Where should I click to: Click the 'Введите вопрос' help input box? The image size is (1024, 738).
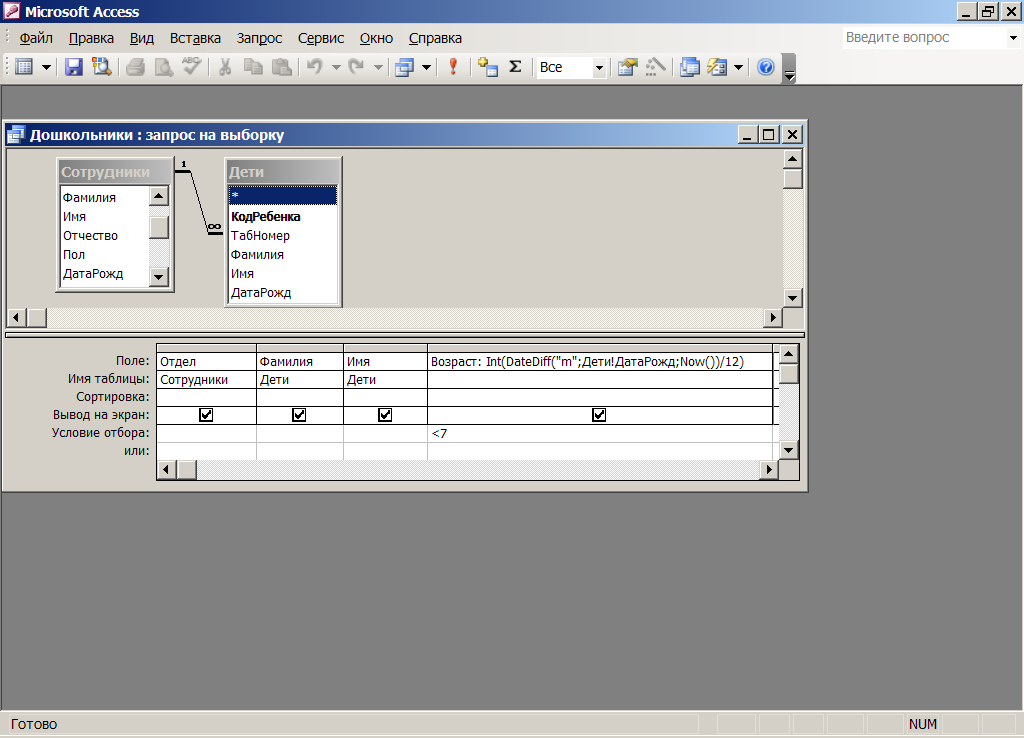[x=924, y=38]
